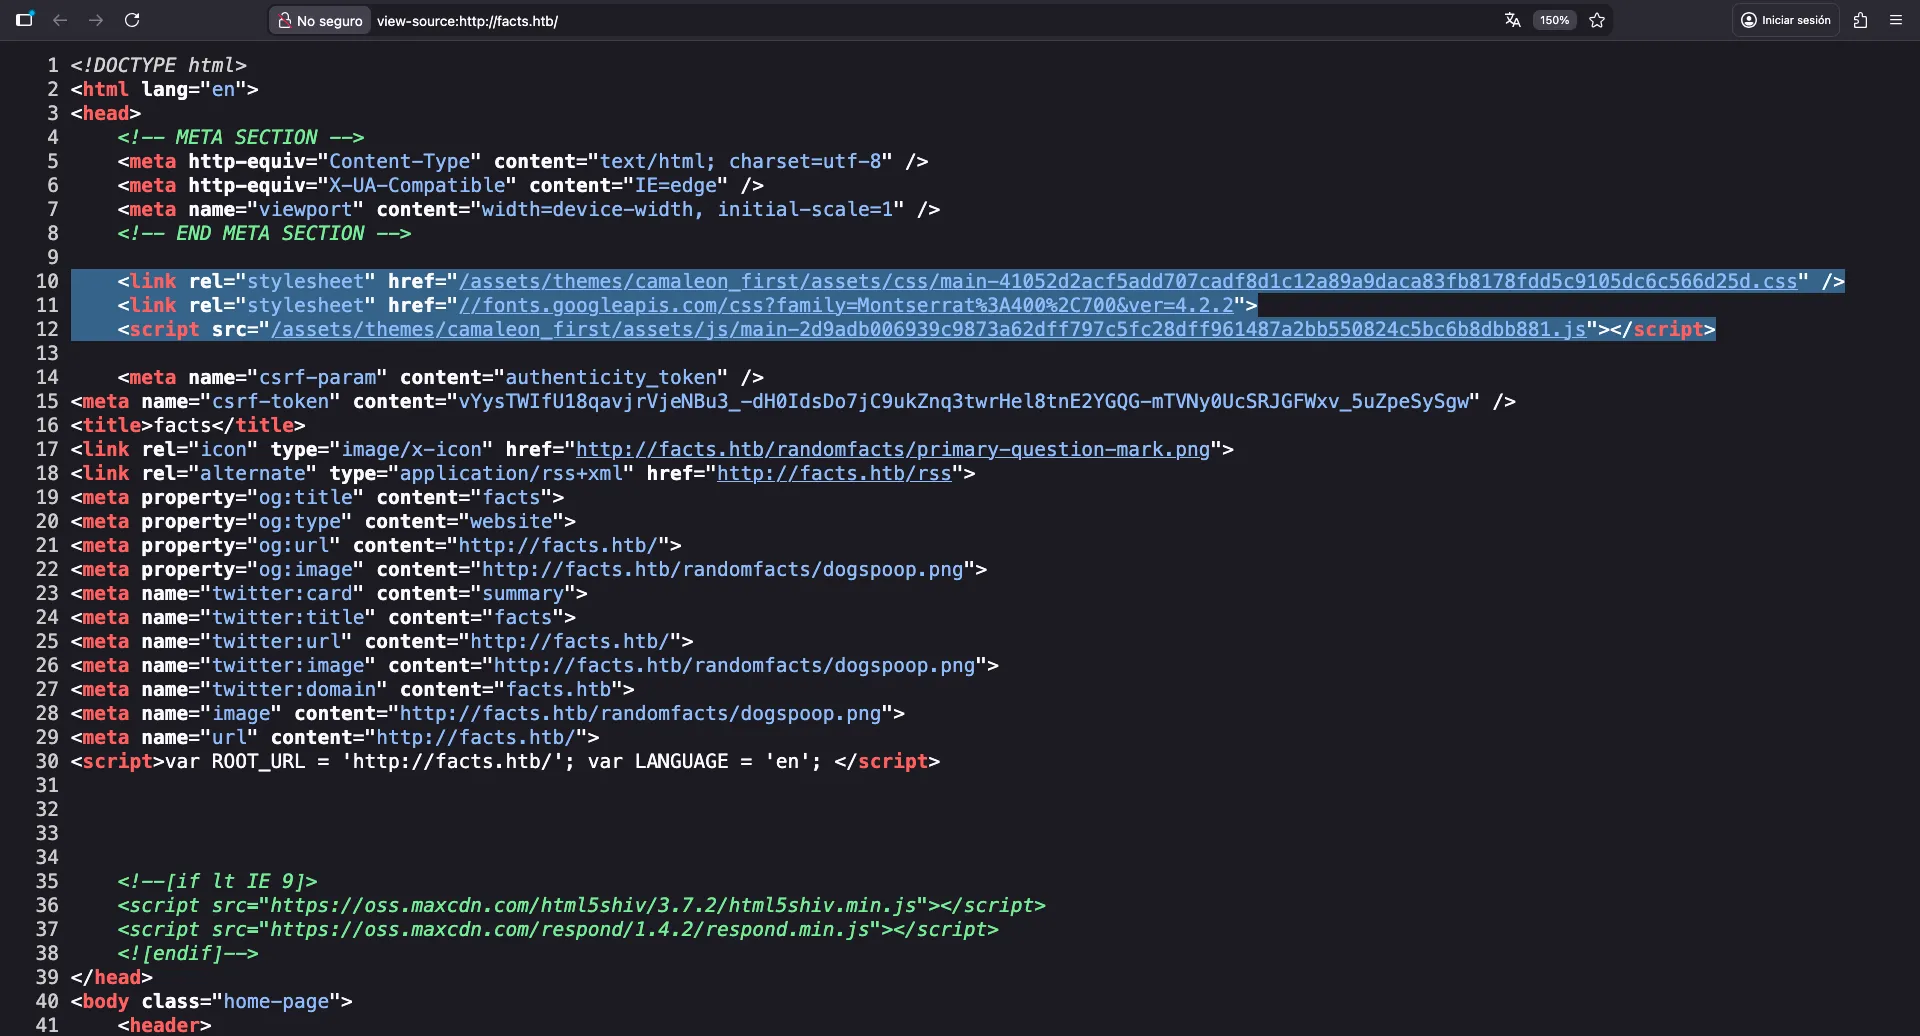The width and height of the screenshot is (1920, 1036).
Task: Open the extensions puzzle icon
Action: 1860,20
